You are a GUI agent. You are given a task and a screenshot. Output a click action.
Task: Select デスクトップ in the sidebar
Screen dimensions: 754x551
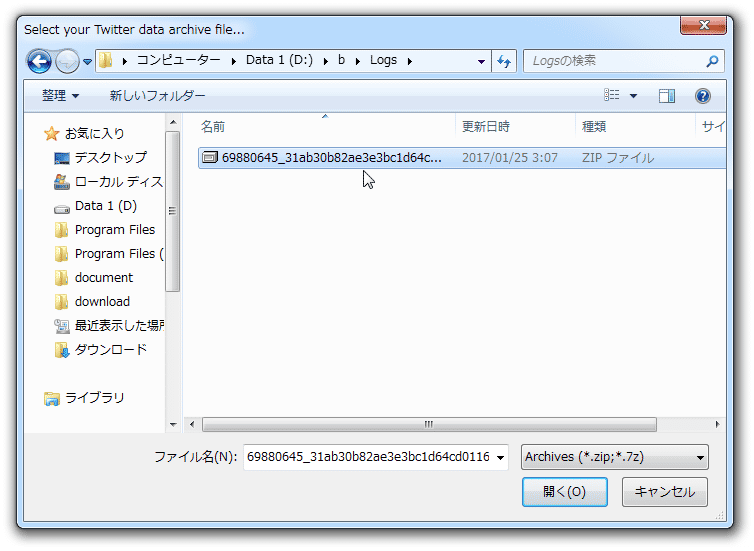click(x=111, y=157)
